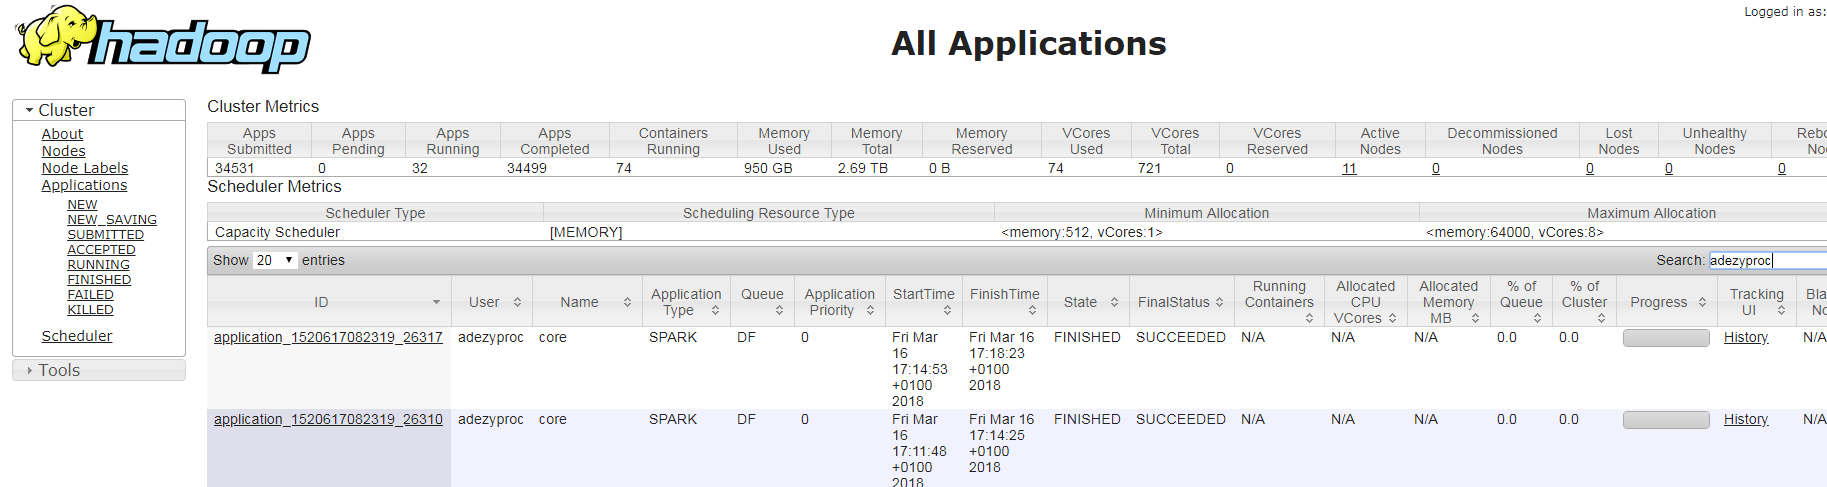Click progress bar of first application
The width and height of the screenshot is (1827, 487).
tap(1665, 338)
